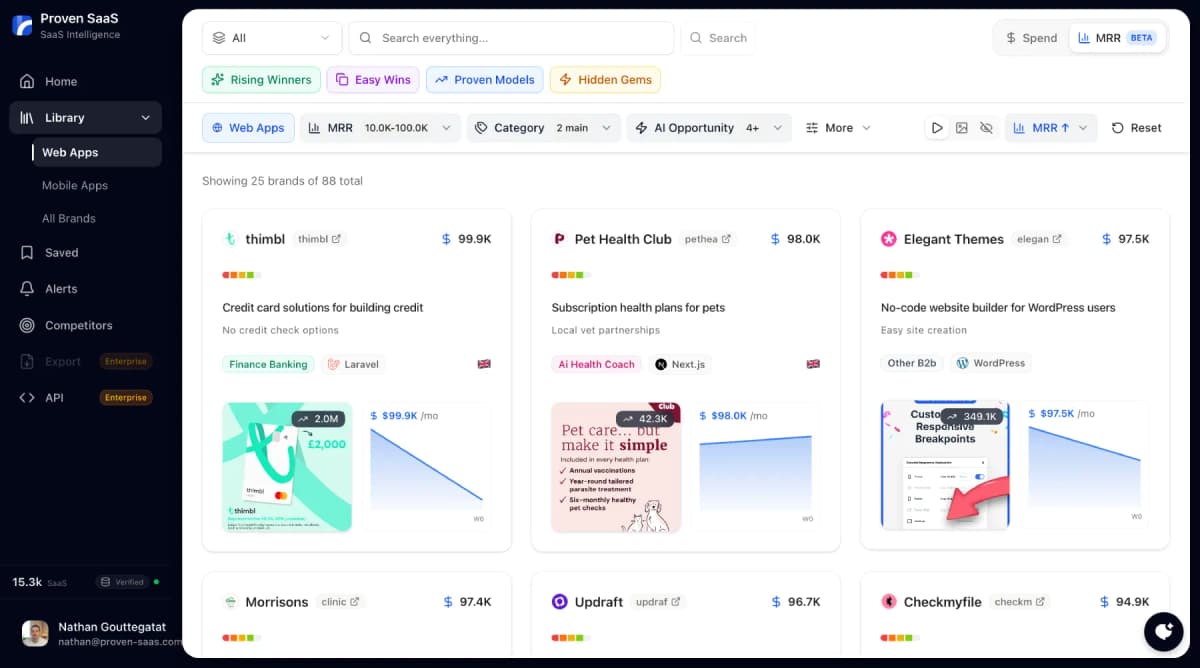
Task: Switch to Spend metric toggle
Action: [x=1030, y=38]
